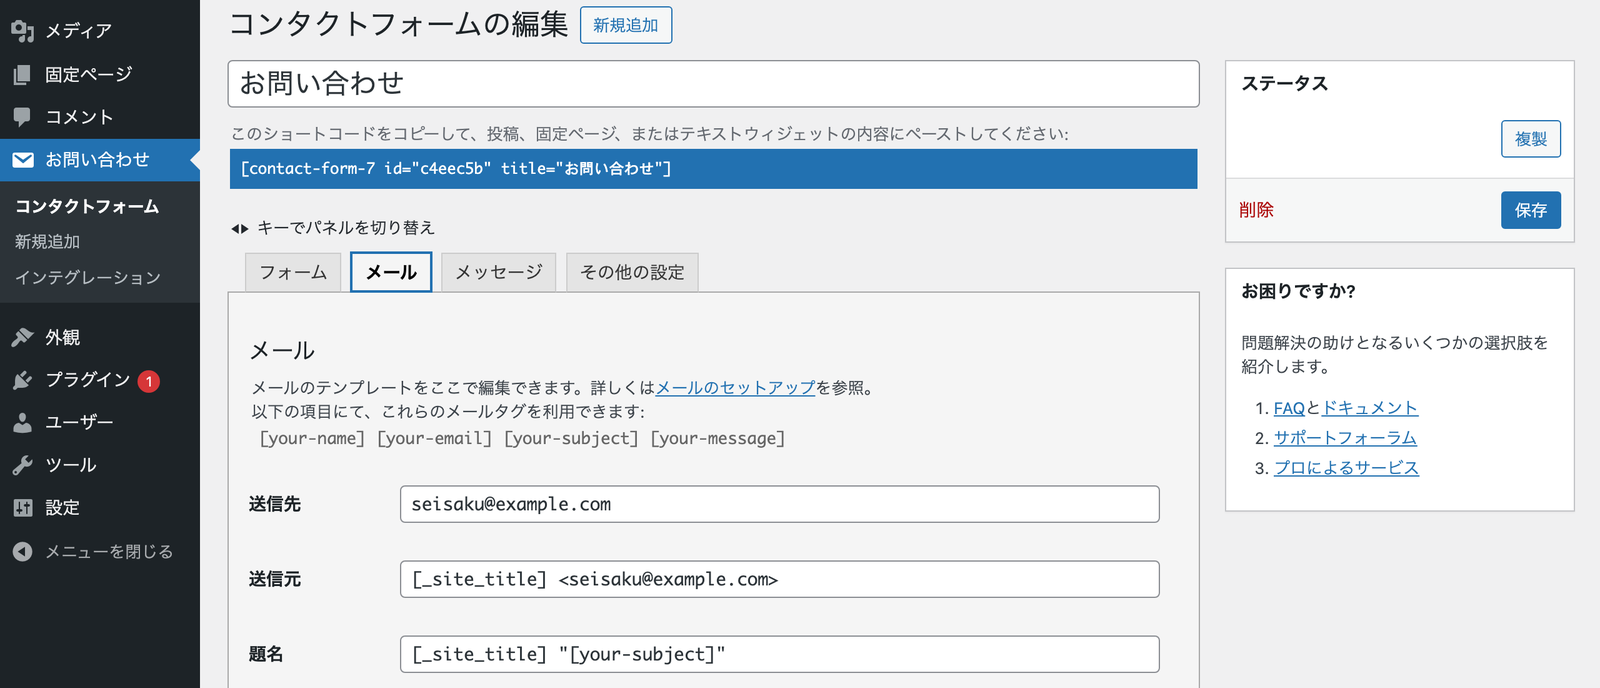Click the 送信先 email input field
Viewport: 1600px width, 688px height.
pyautogui.click(x=780, y=504)
